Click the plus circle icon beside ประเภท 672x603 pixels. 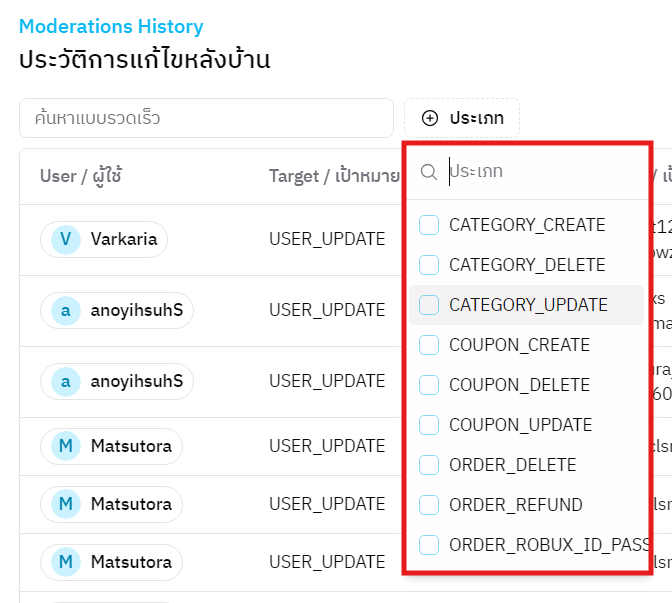point(430,118)
